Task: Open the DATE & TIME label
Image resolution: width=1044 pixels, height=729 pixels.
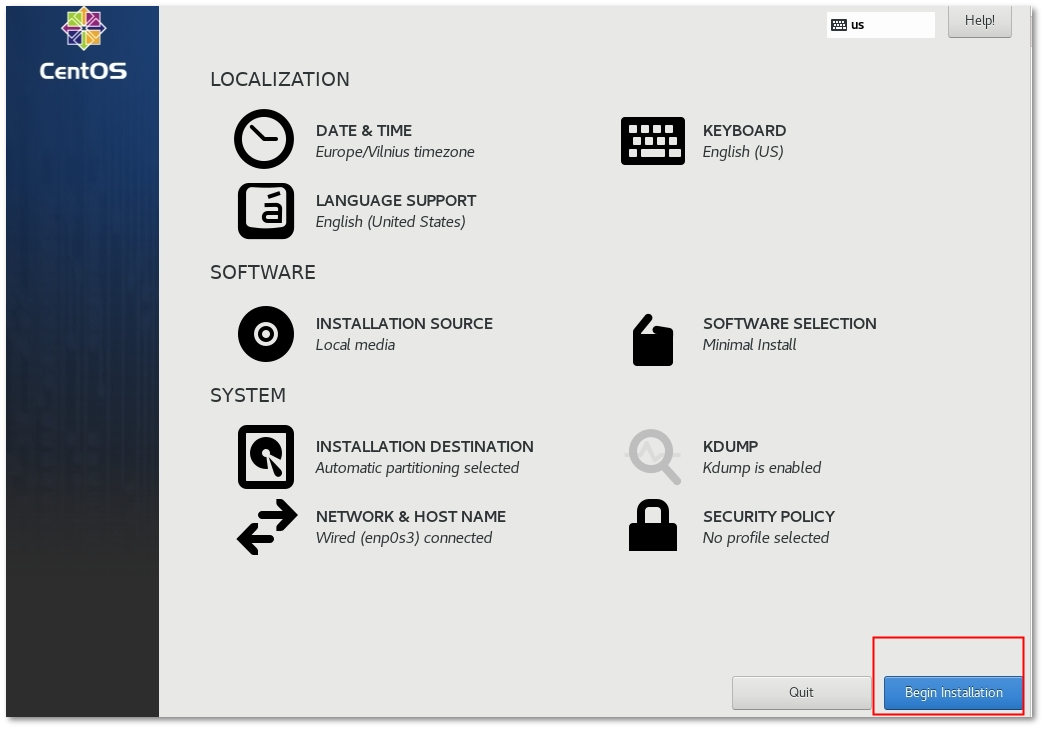Action: tap(363, 131)
